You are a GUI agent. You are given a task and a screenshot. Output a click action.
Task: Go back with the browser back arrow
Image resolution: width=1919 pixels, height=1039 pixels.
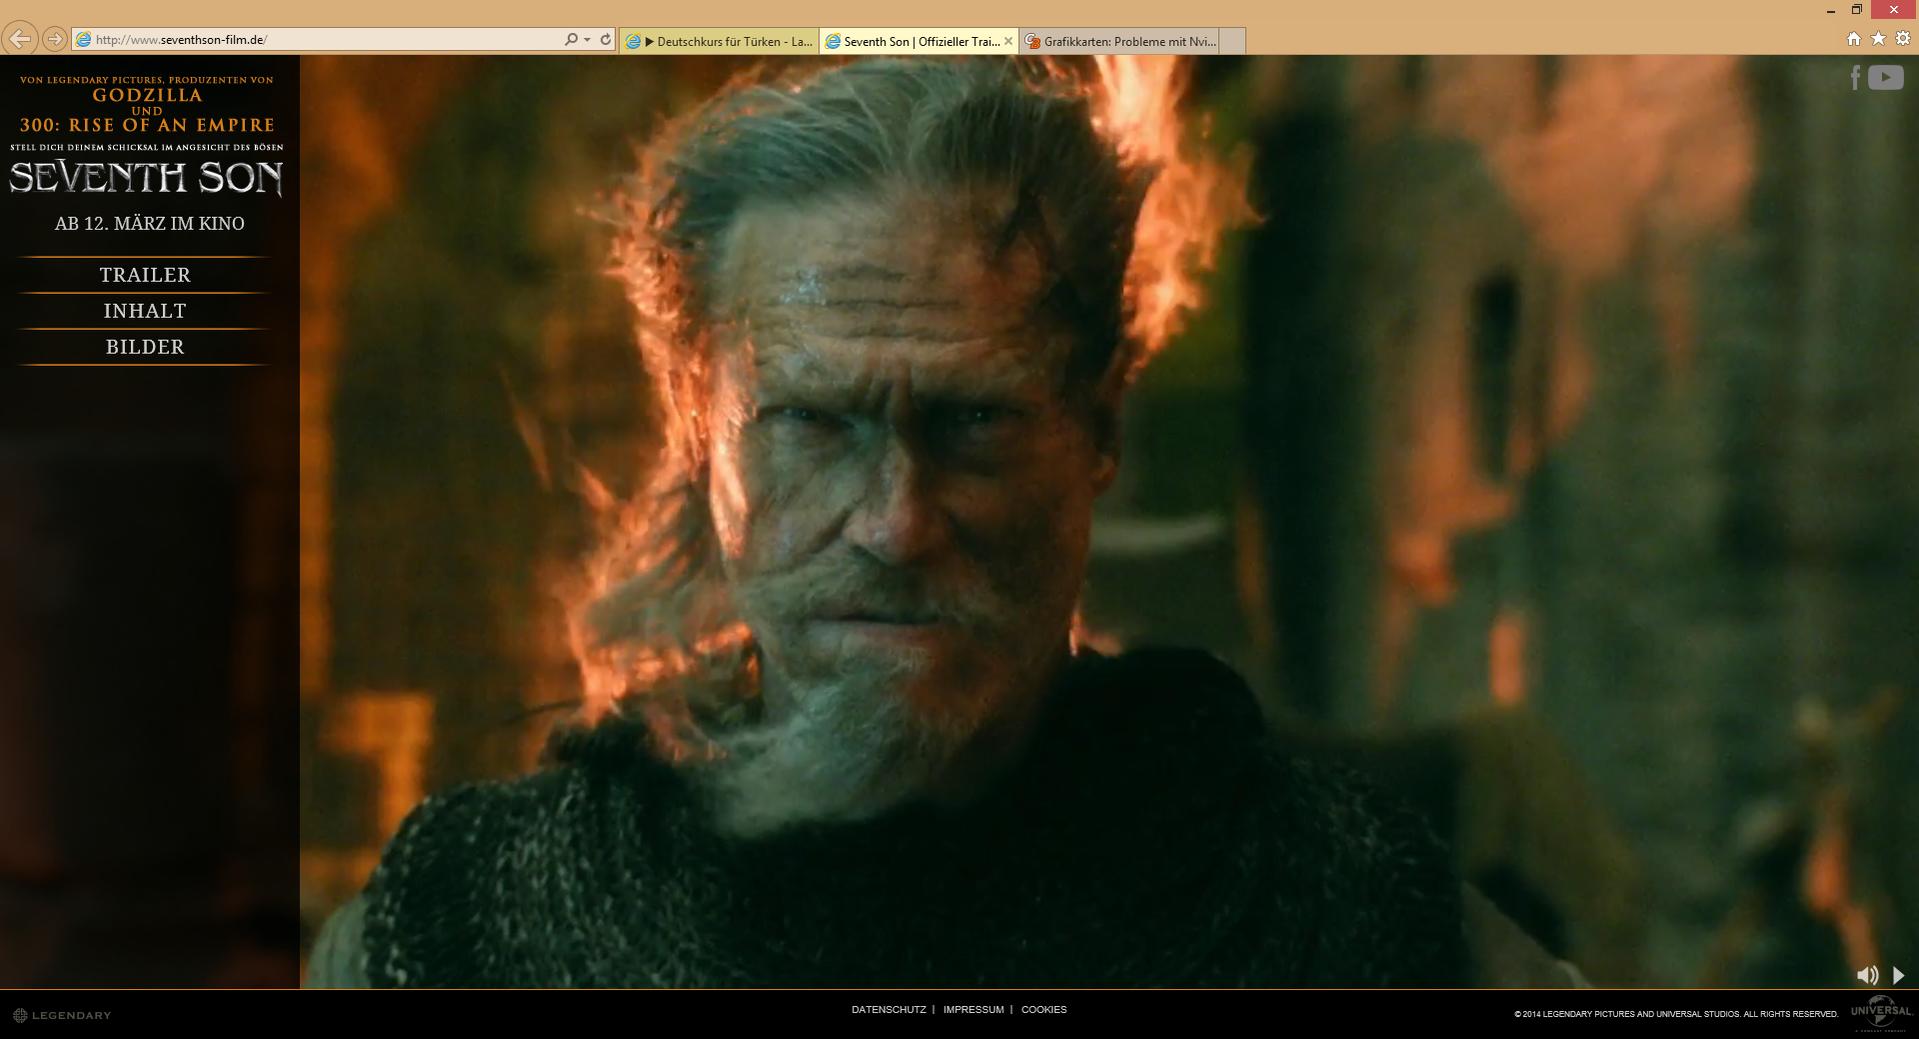(20, 39)
